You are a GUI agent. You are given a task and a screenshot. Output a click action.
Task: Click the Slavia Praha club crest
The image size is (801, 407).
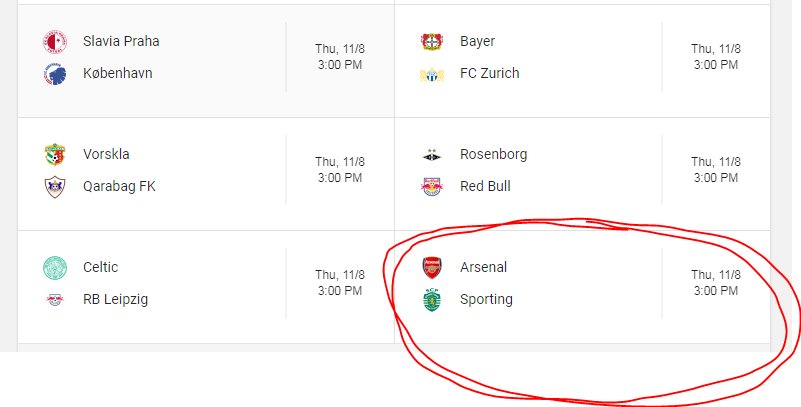click(x=55, y=41)
